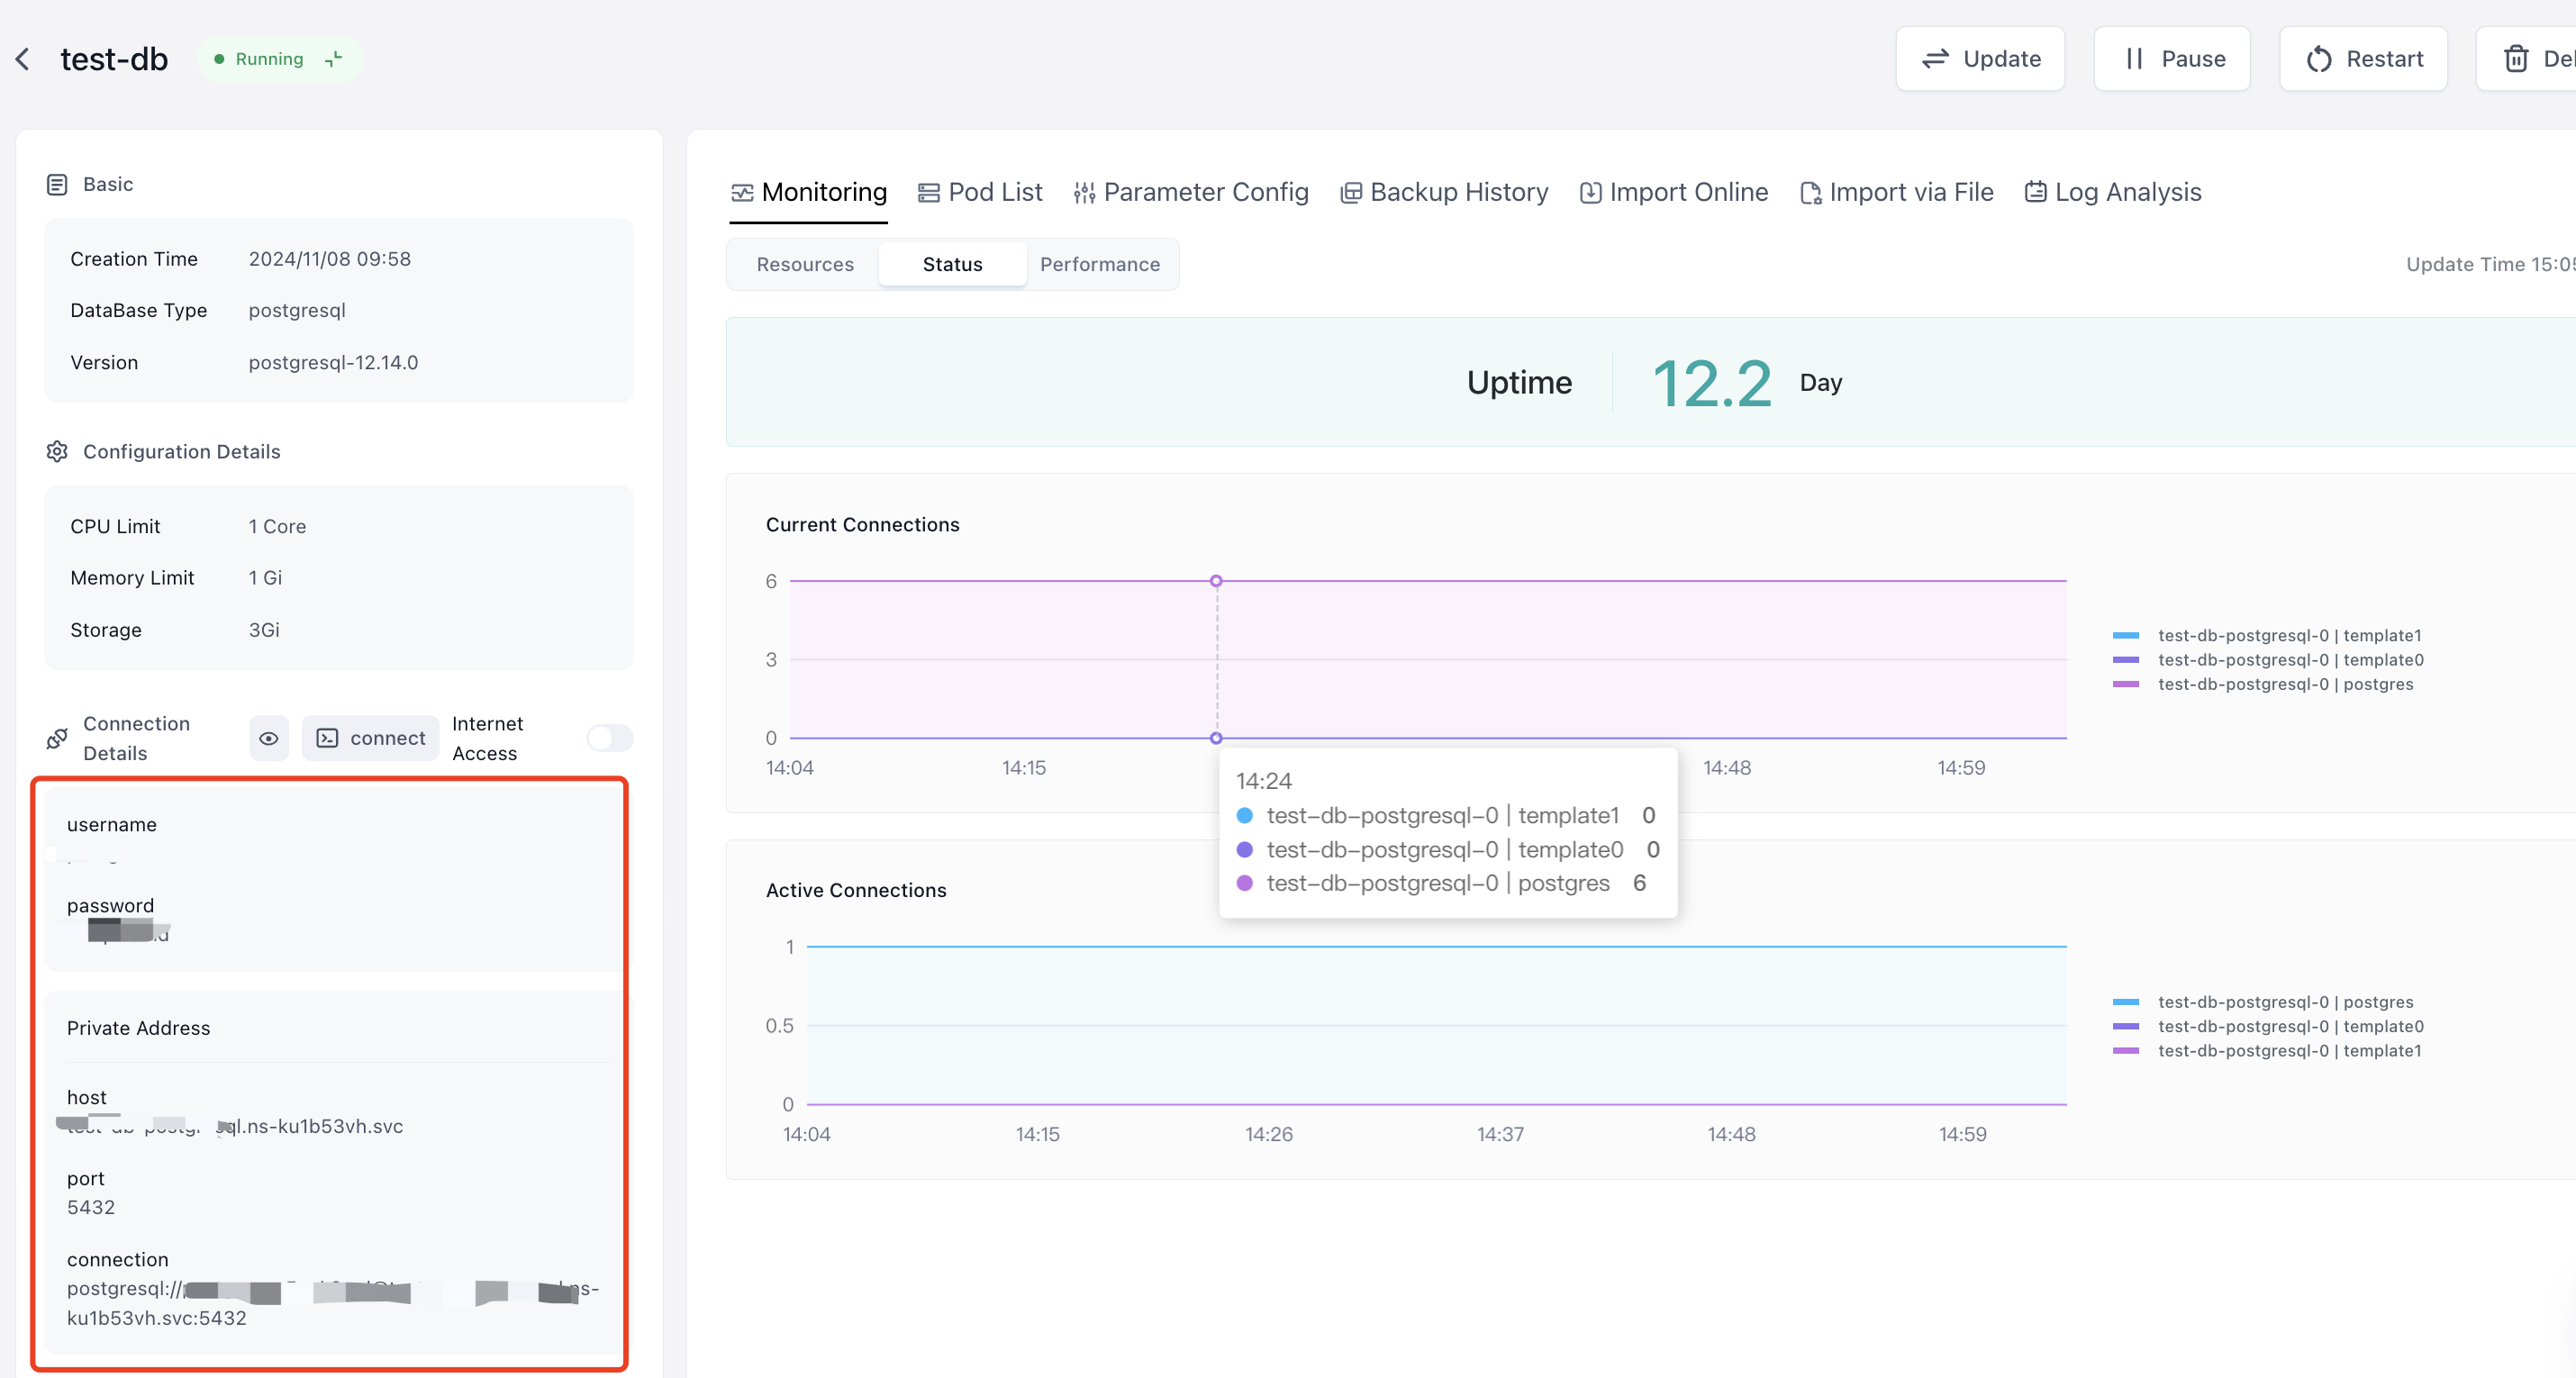Toggle postgres legend entry in Active Connections
This screenshot has height=1378, width=2576.
click(2284, 1002)
